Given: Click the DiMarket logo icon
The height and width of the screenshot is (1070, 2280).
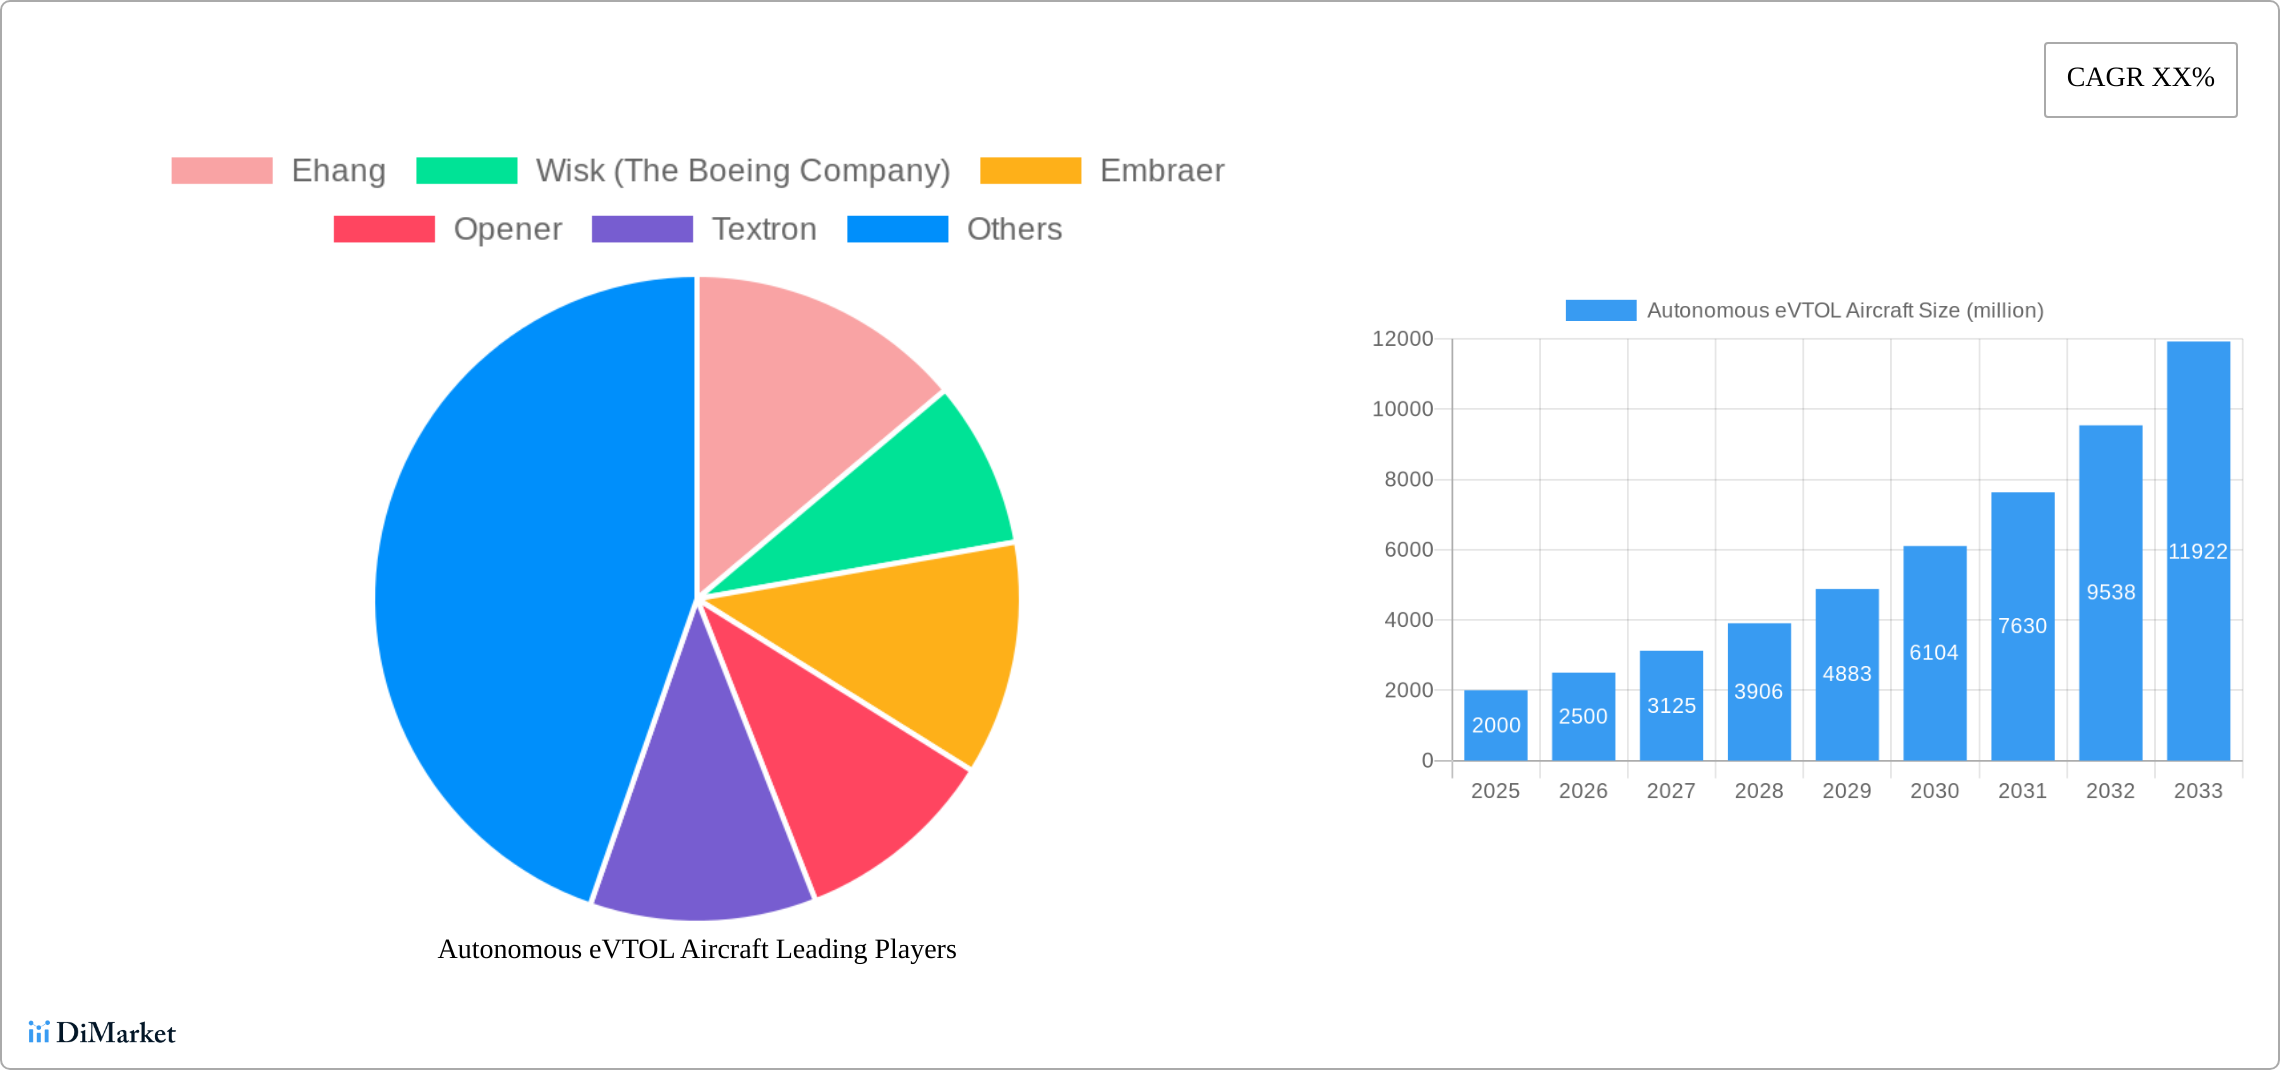Looking at the screenshot, I should pos(40,1033).
